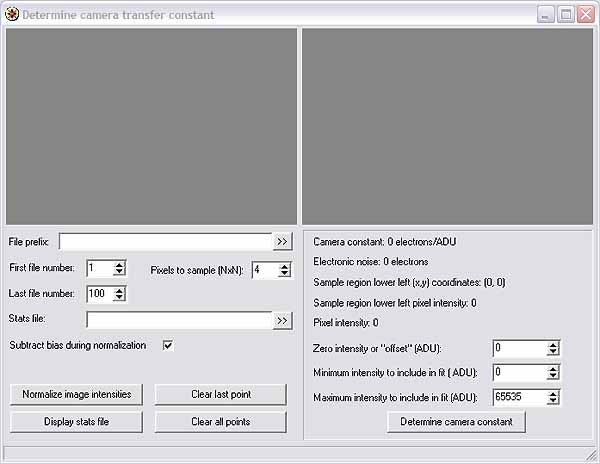Click the First file number value field
Image resolution: width=600 pixels, height=464 pixels.
(100, 268)
